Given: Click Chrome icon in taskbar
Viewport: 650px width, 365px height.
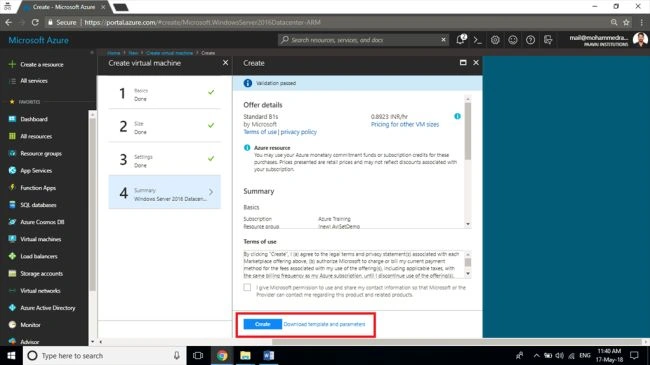Looking at the screenshot, I should coord(222,355).
